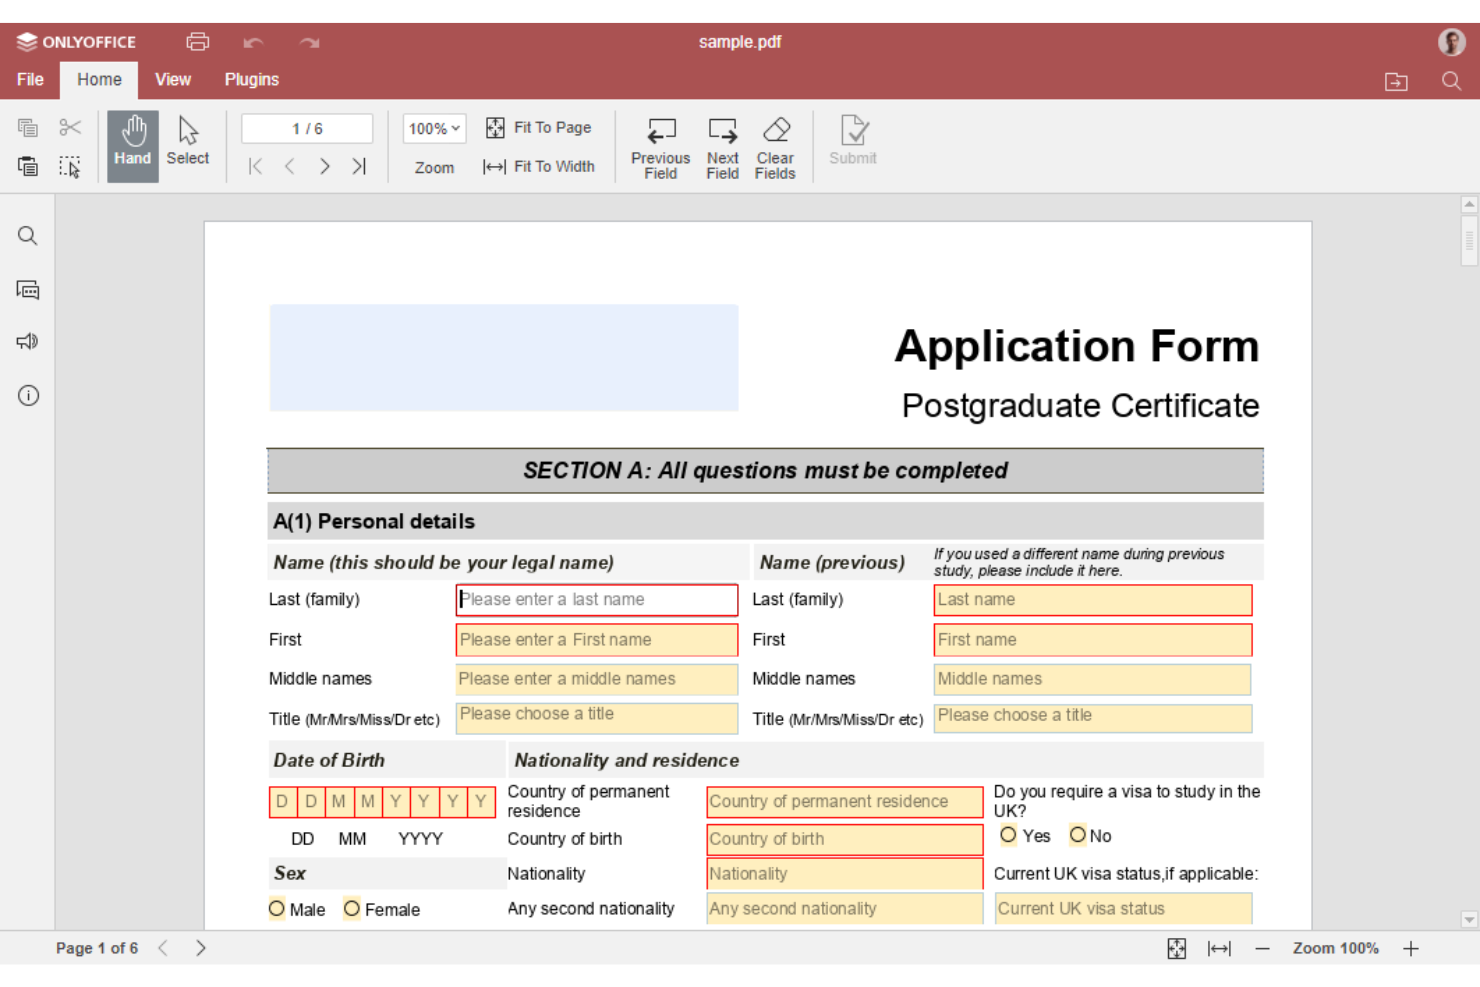
Task: Open the search panel in left sidebar
Action: pyautogui.click(x=27, y=235)
